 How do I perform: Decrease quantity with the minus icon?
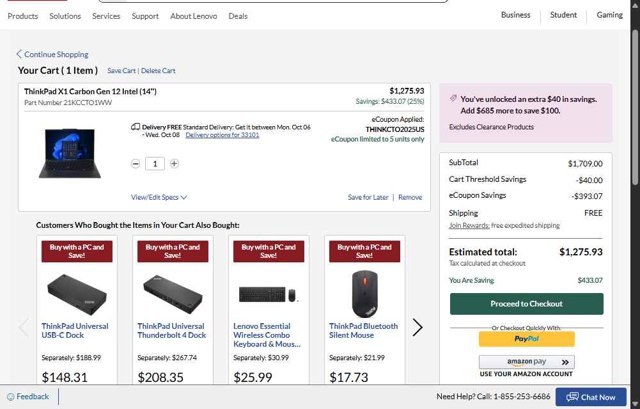136,164
